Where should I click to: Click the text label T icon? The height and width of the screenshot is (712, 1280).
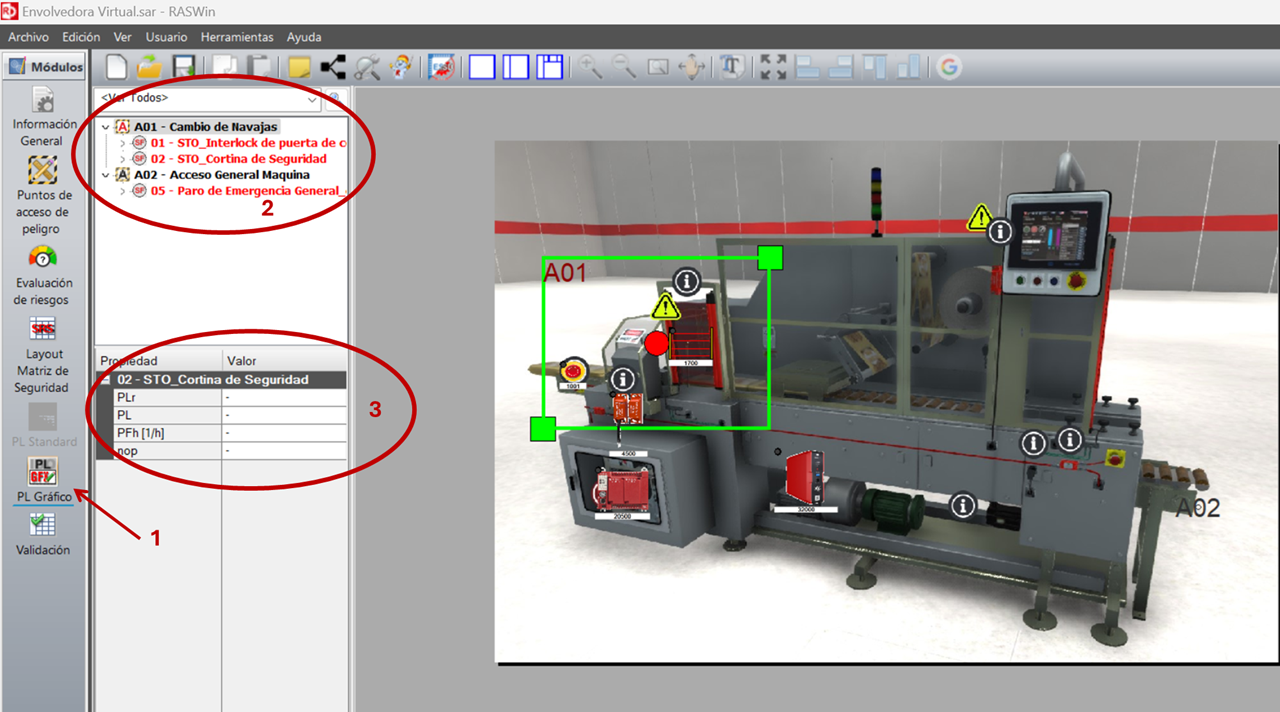pos(732,67)
